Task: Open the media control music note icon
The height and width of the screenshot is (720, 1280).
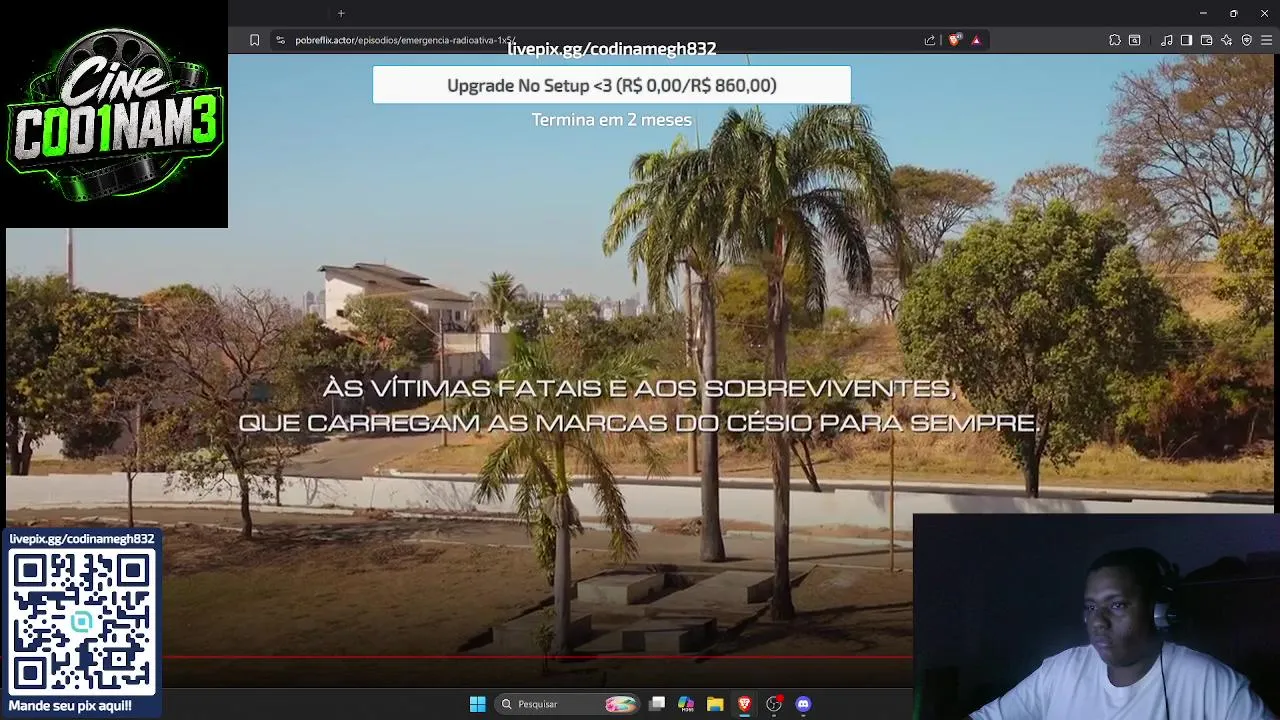Action: pyautogui.click(x=1166, y=40)
